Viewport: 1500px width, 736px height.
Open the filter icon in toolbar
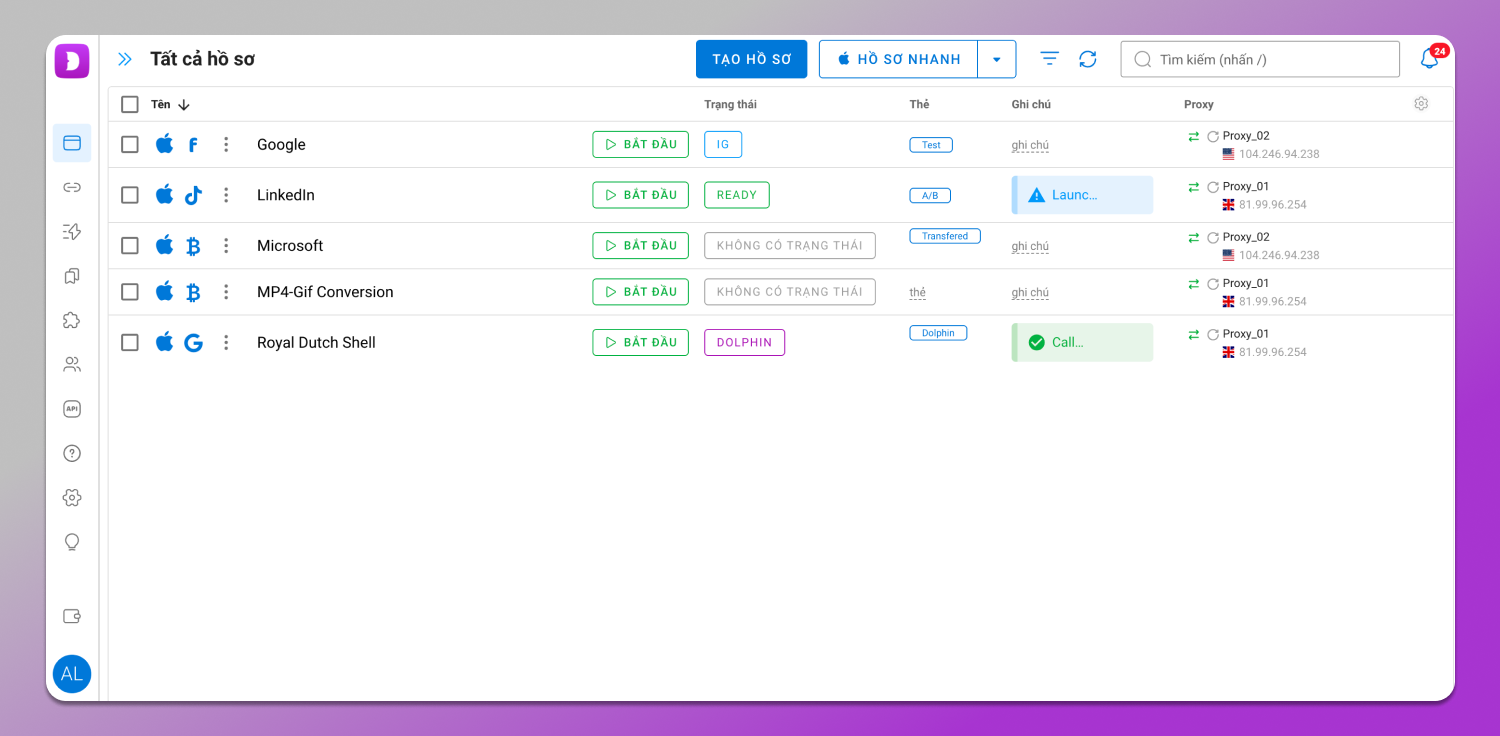coord(1049,60)
